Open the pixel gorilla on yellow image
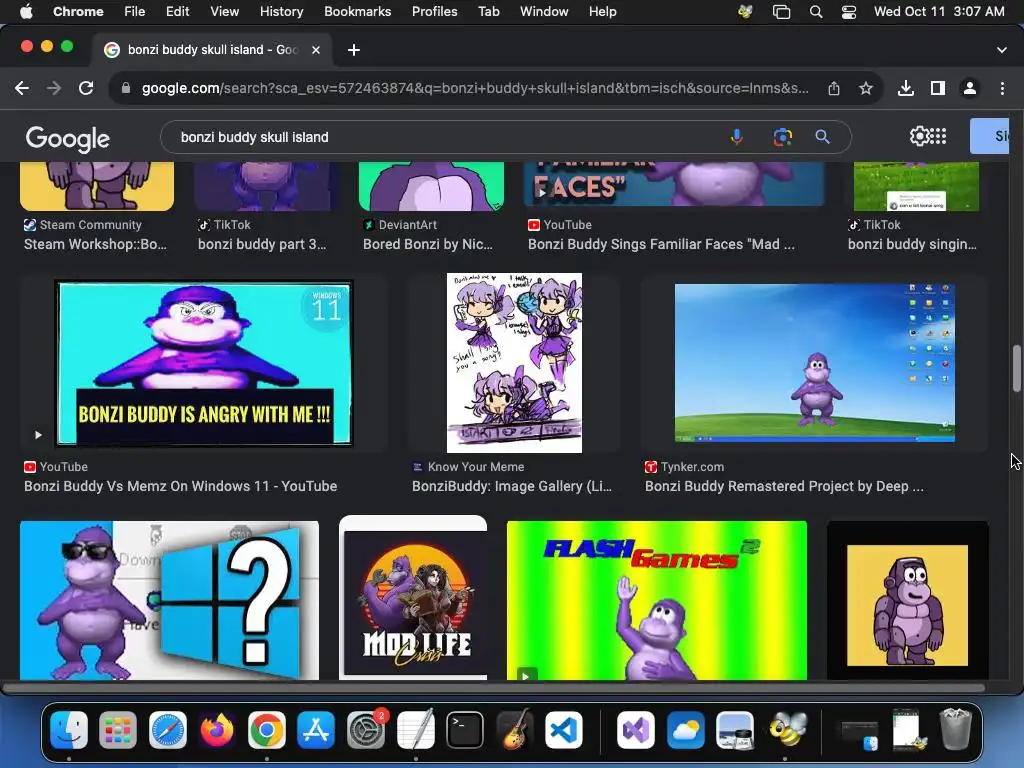Screen dimensions: 1024x768 pyautogui.click(x=907, y=605)
